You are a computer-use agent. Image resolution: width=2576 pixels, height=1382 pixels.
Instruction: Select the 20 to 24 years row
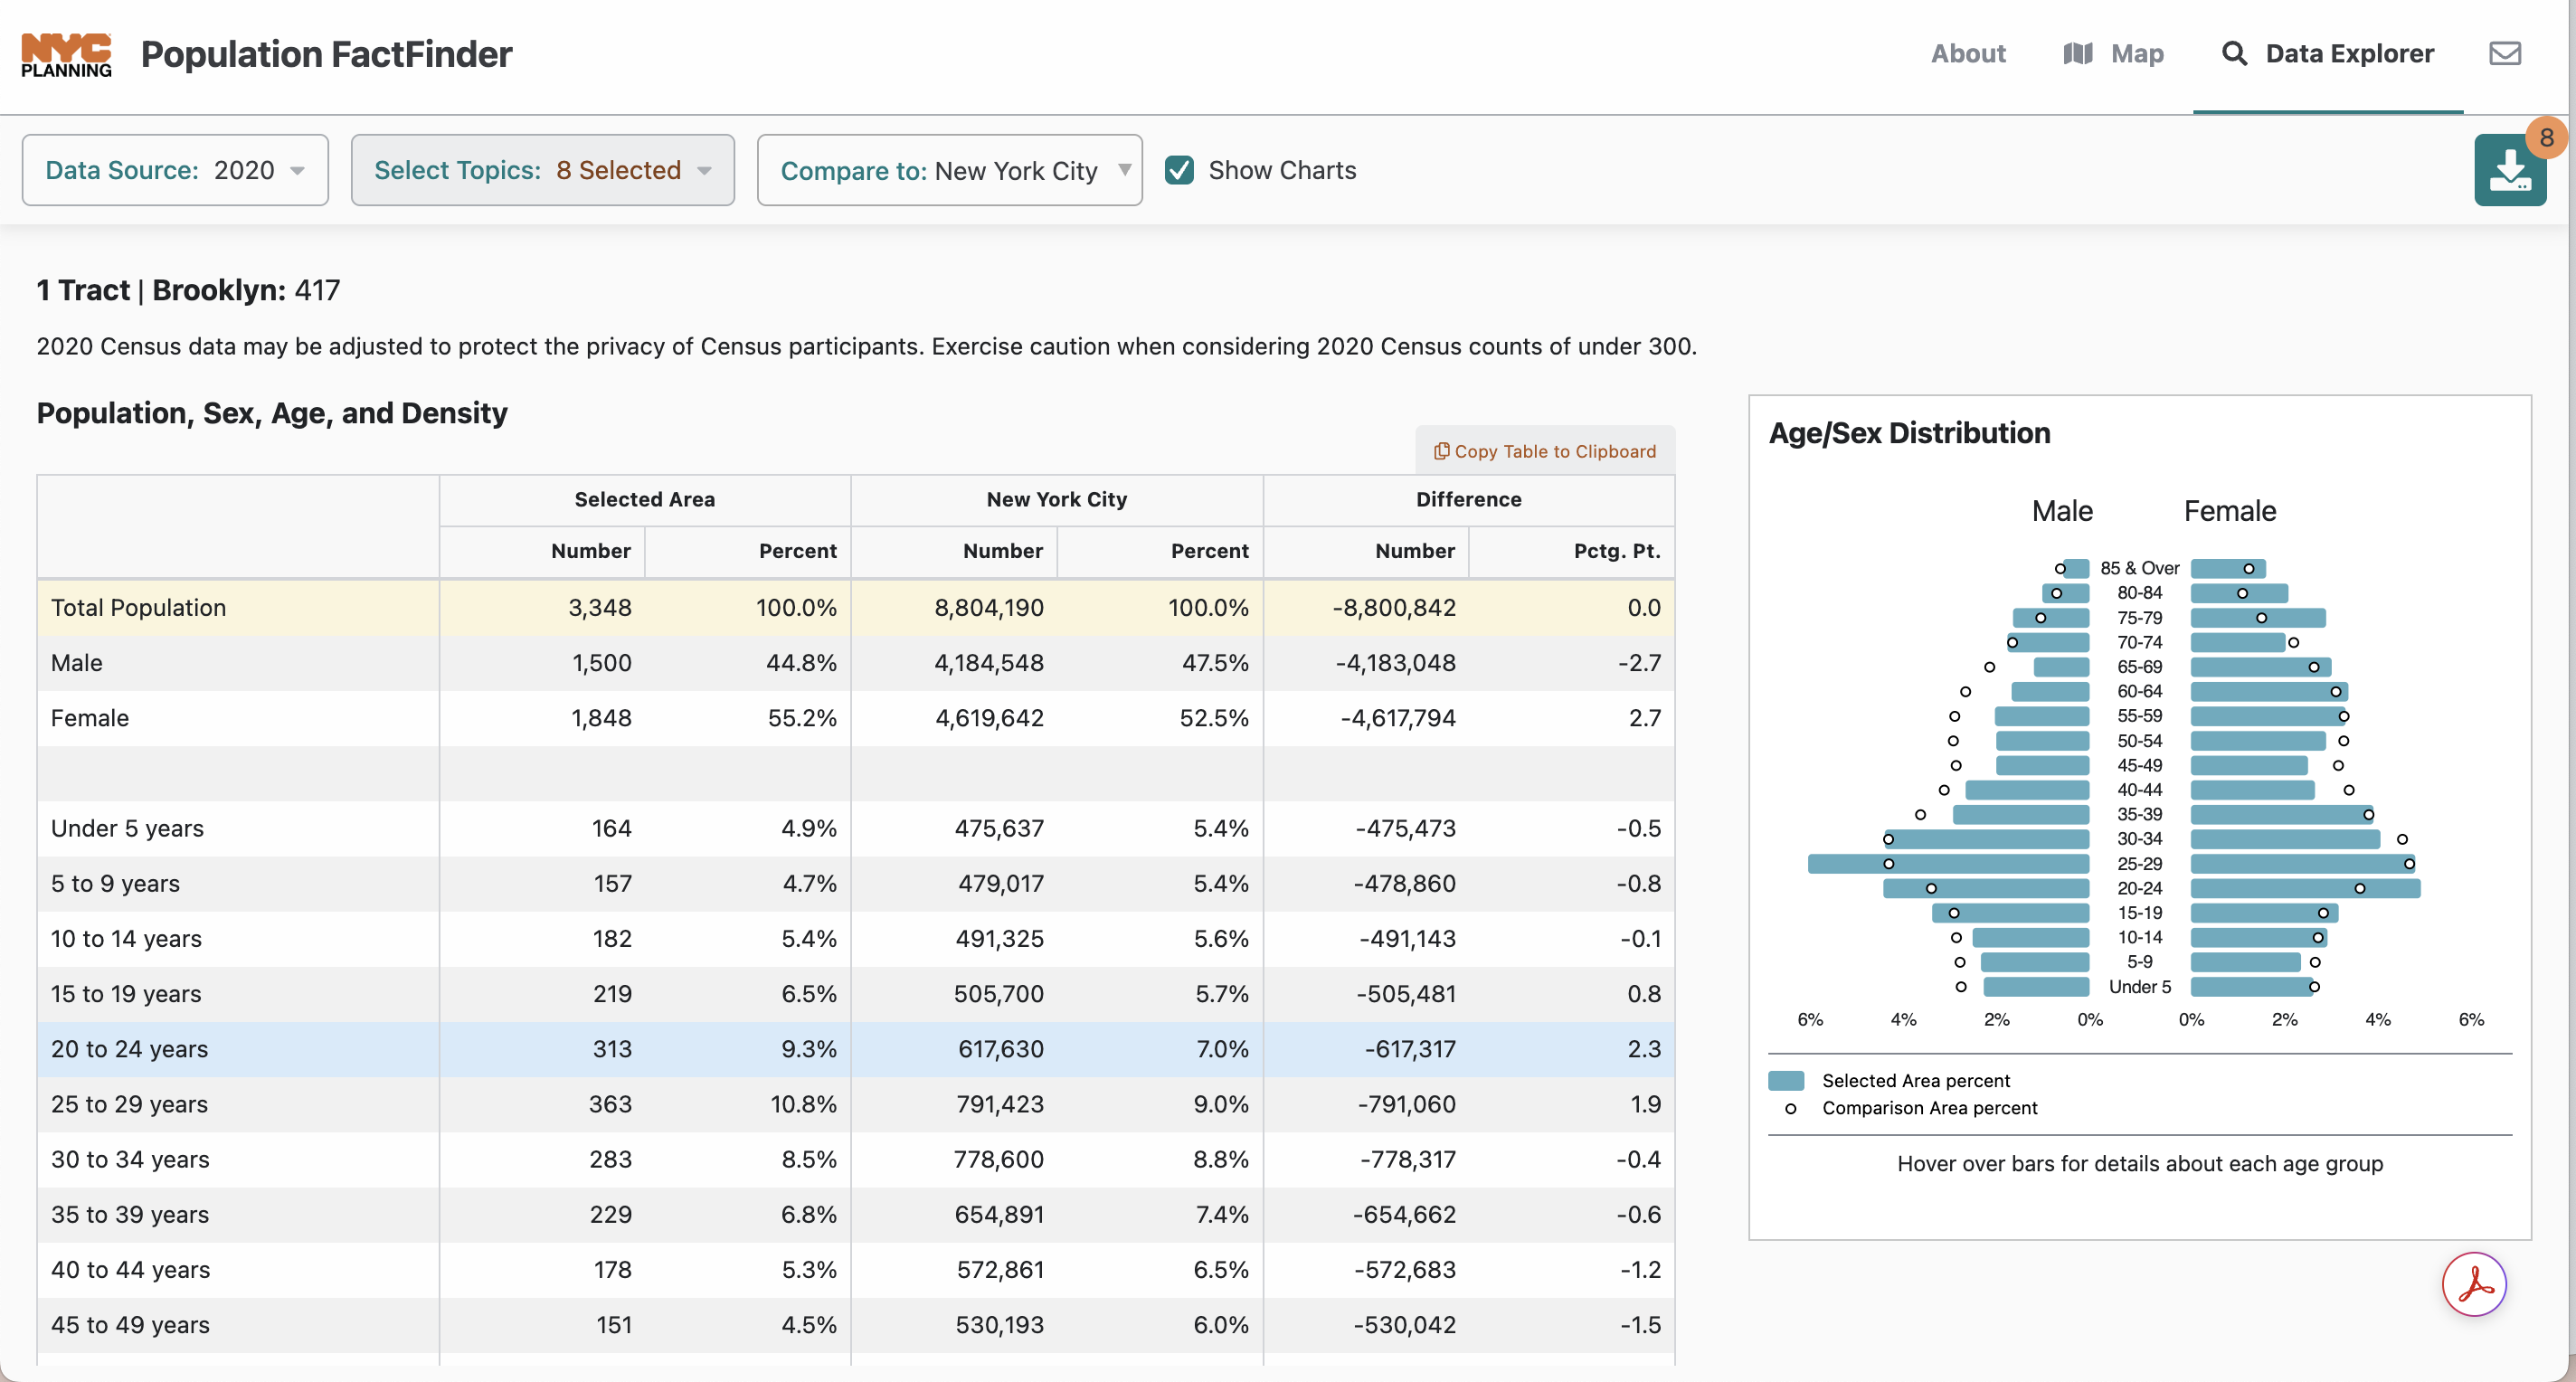130,1049
